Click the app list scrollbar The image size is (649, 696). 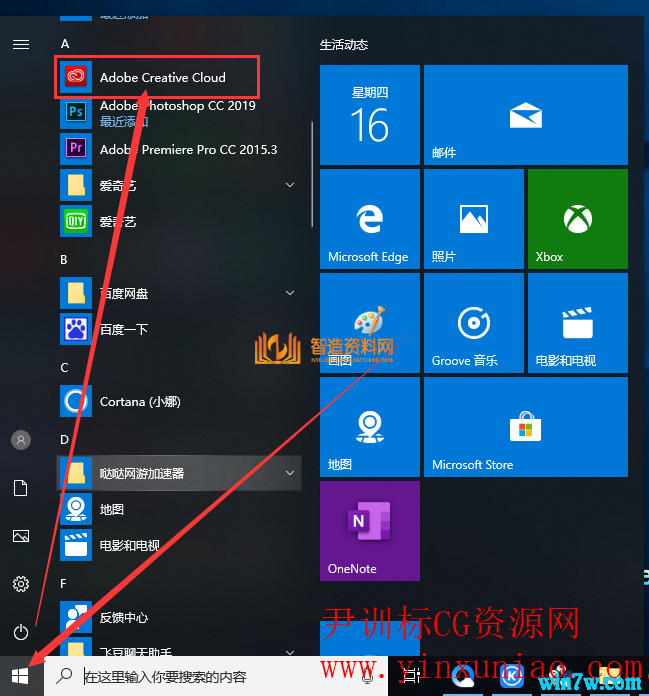coord(313,174)
